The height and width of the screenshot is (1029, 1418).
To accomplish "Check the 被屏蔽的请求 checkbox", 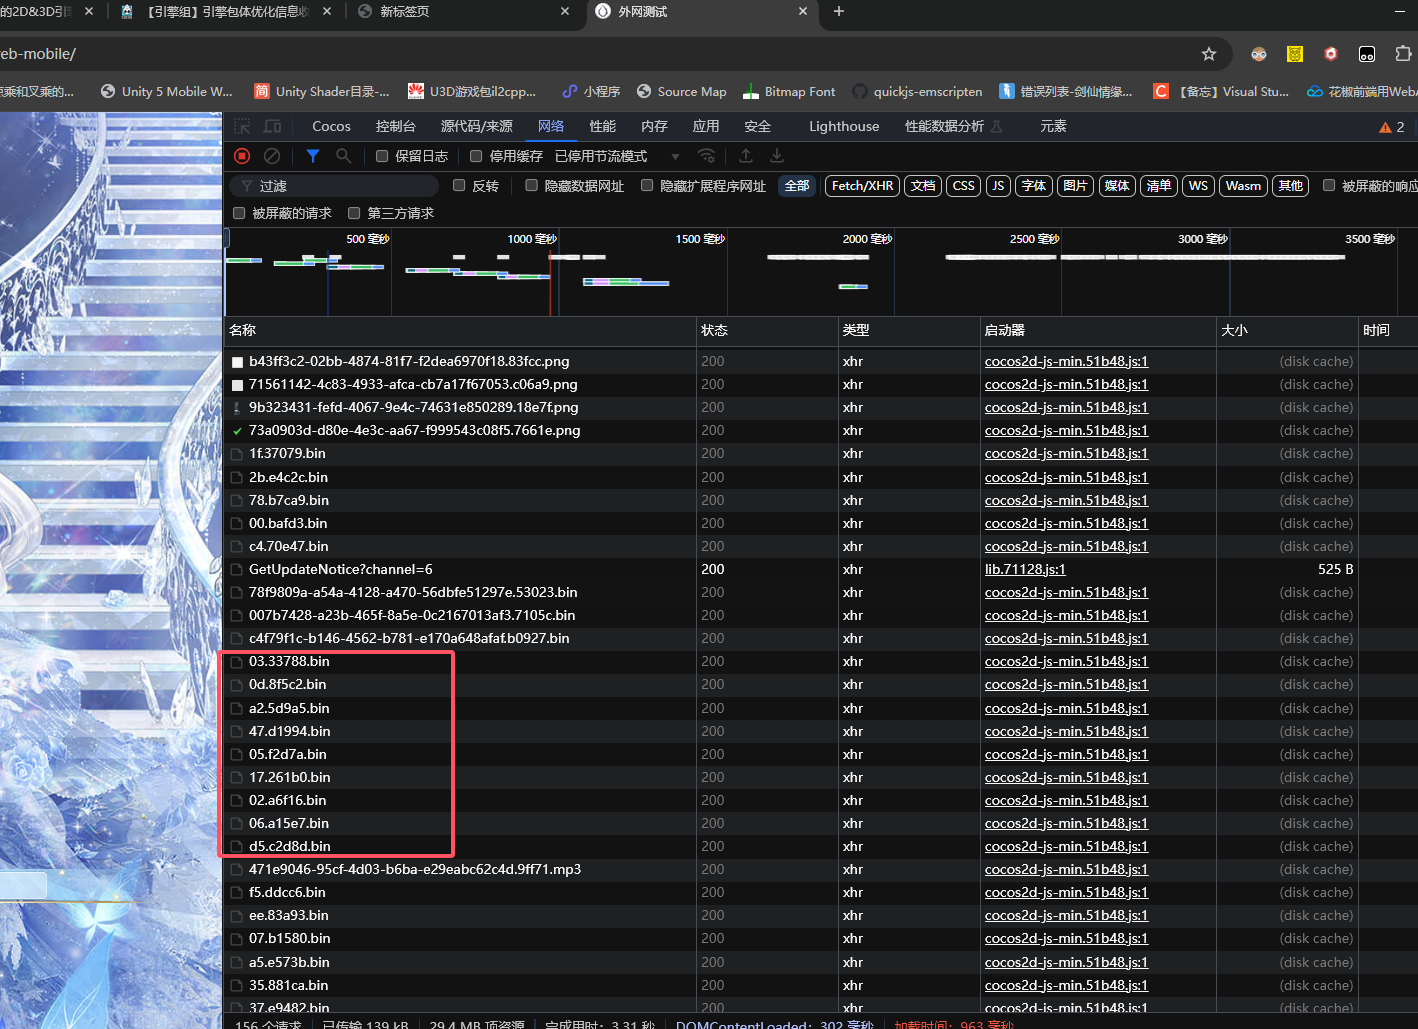I will (239, 213).
